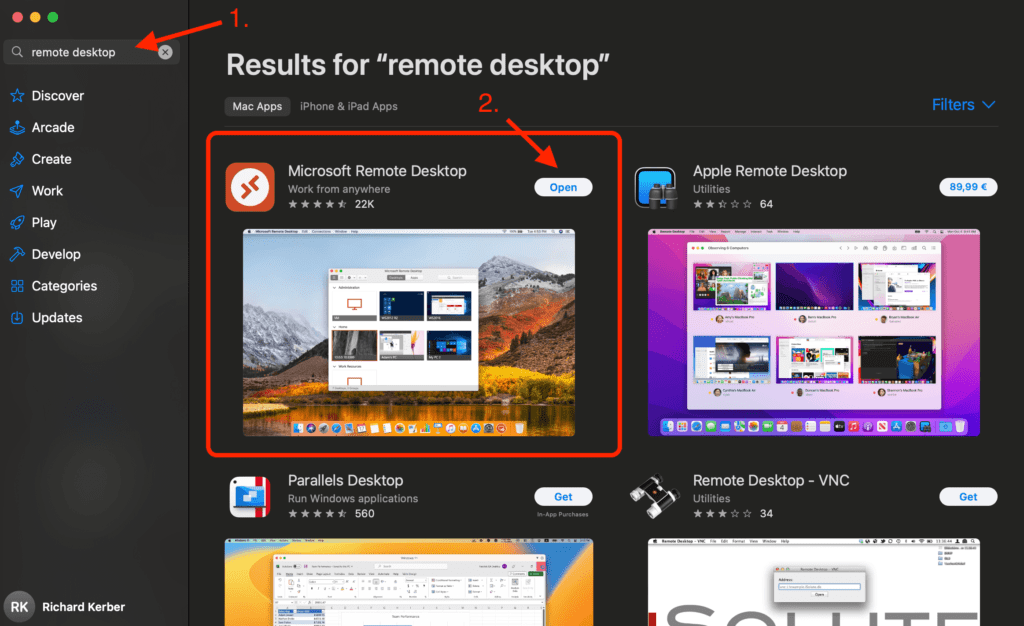The image size is (1024, 626).
Task: Click the Remote Desktop - VNC binoculars icon
Action: pyautogui.click(x=656, y=497)
